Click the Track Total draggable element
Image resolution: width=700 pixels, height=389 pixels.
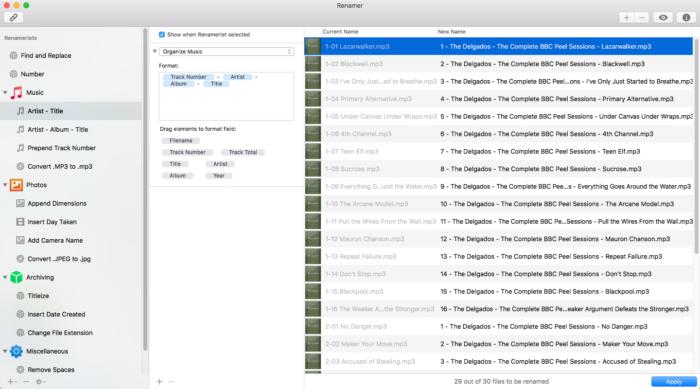pyautogui.click(x=243, y=152)
